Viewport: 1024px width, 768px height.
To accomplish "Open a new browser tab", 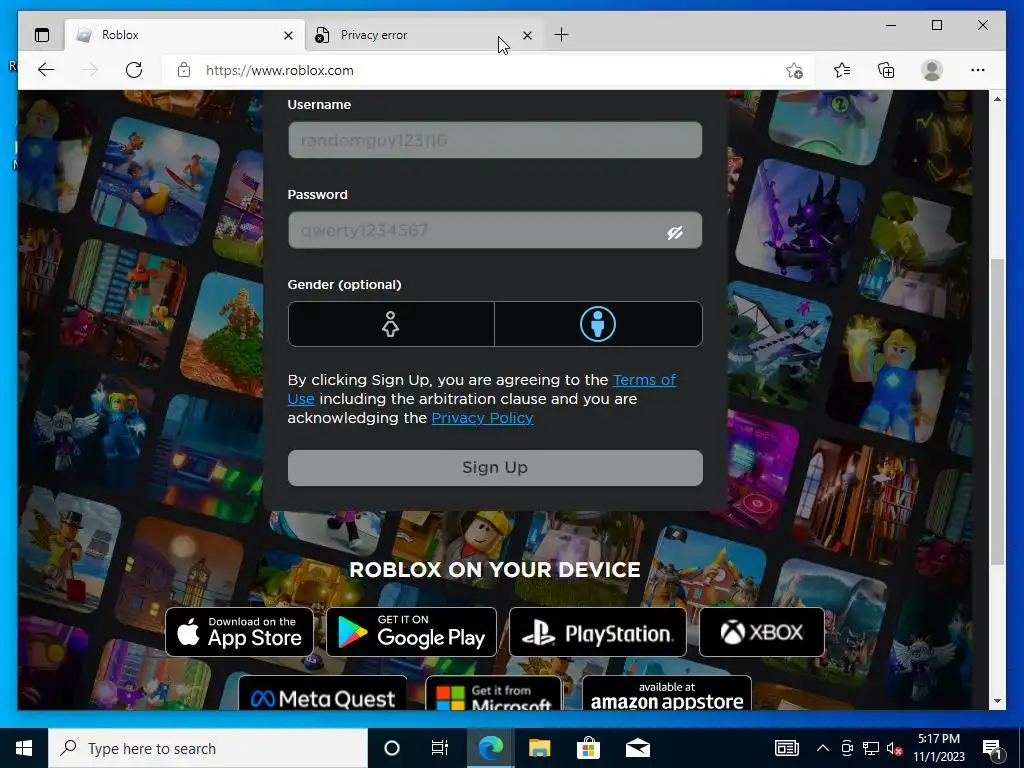I will [x=561, y=35].
